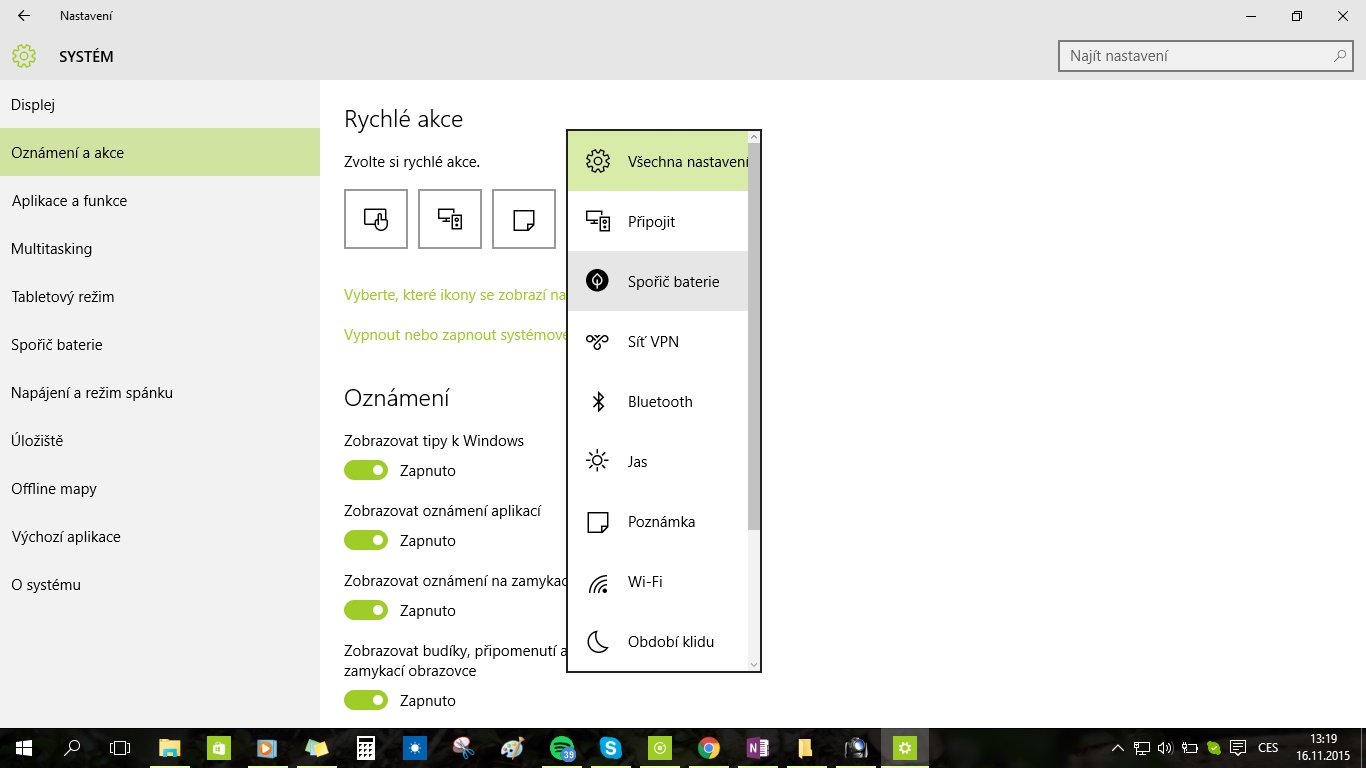
Task: Choose Spořič baterie in the dropdown list
Action: 658,281
